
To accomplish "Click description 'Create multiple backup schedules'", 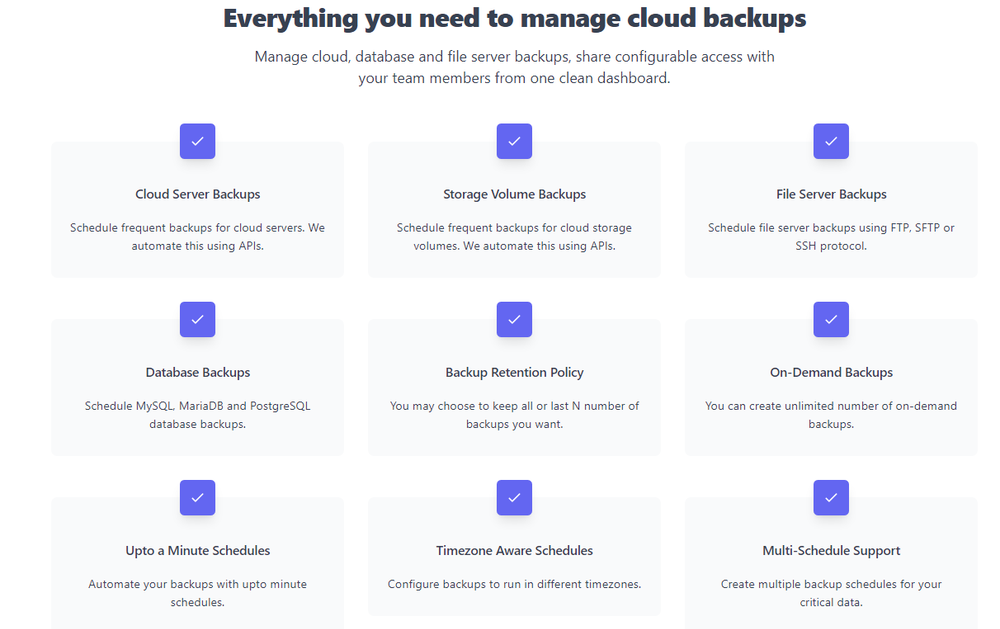I will pos(831,593).
